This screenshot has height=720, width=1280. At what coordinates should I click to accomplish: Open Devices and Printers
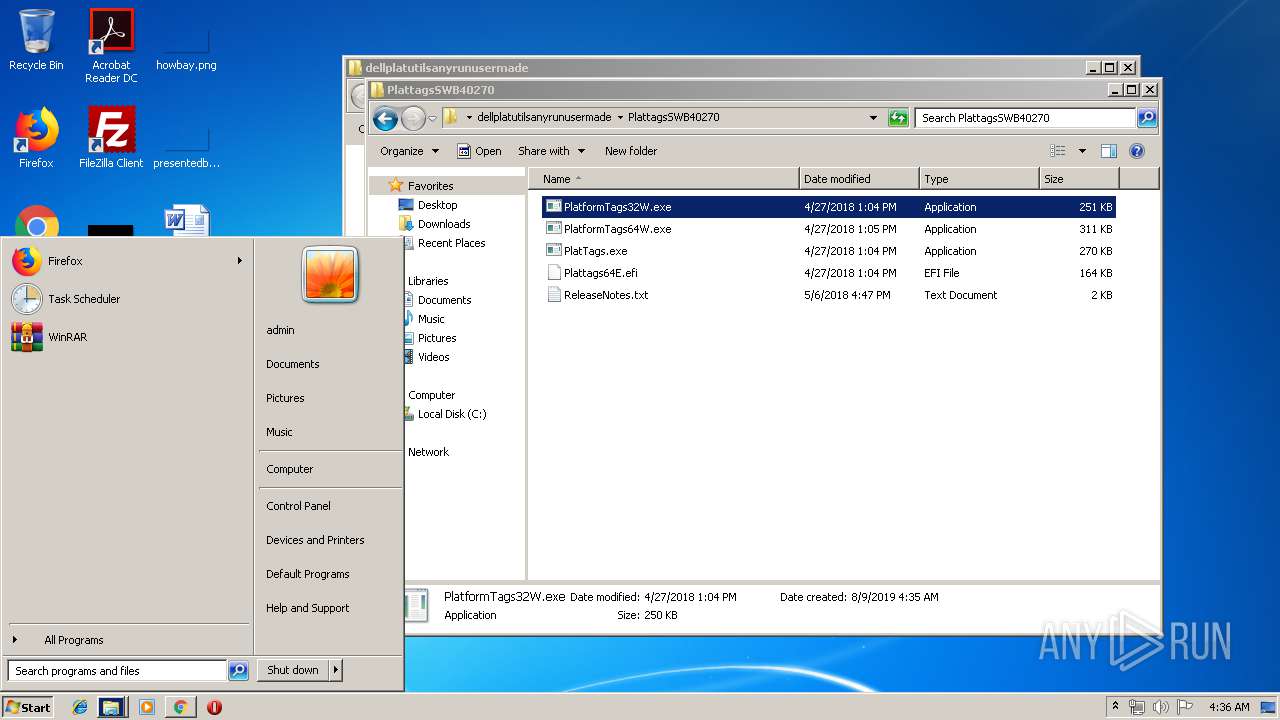[x=315, y=540]
